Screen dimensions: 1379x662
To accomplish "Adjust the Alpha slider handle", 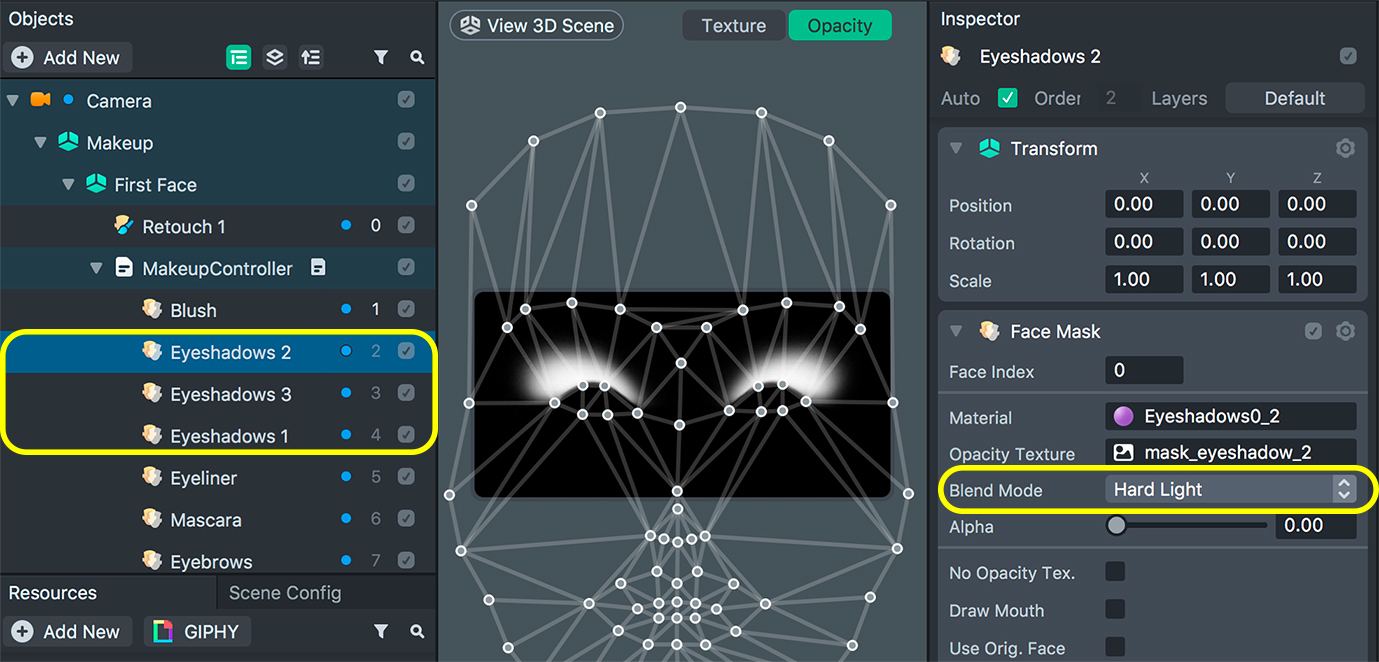I will click(1116, 525).
